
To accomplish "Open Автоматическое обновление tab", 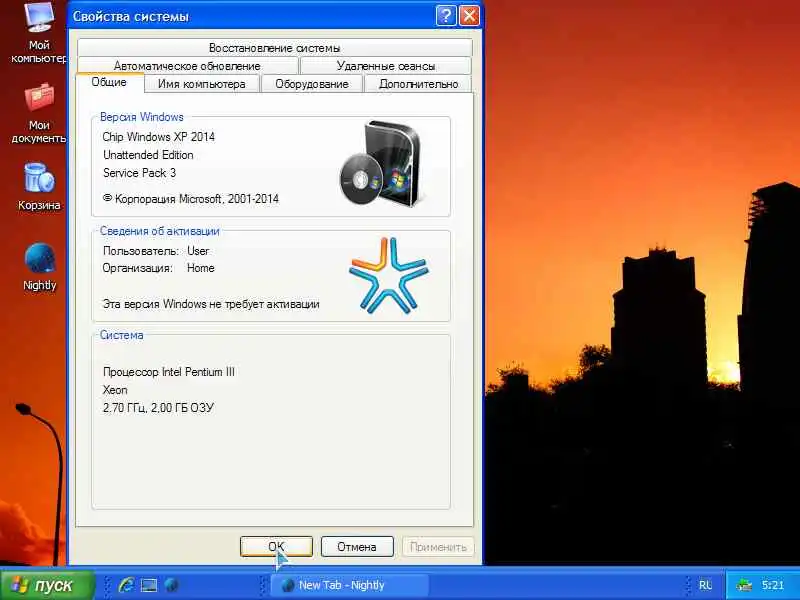I will tap(187, 66).
